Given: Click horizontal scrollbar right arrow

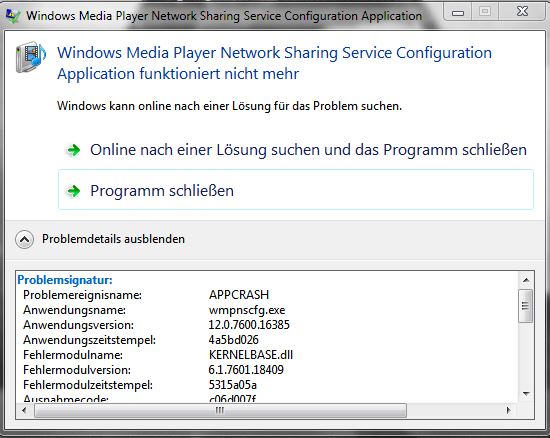Looking at the screenshot, I should pos(509,410).
